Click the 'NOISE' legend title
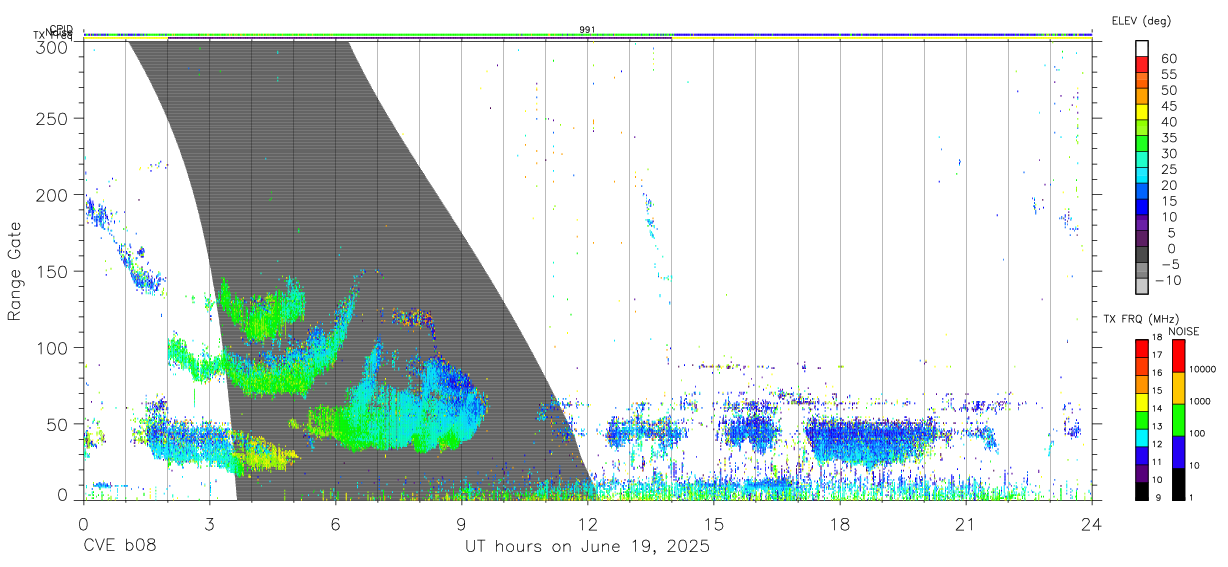Viewport: 1228px width, 567px height. pos(1183,330)
